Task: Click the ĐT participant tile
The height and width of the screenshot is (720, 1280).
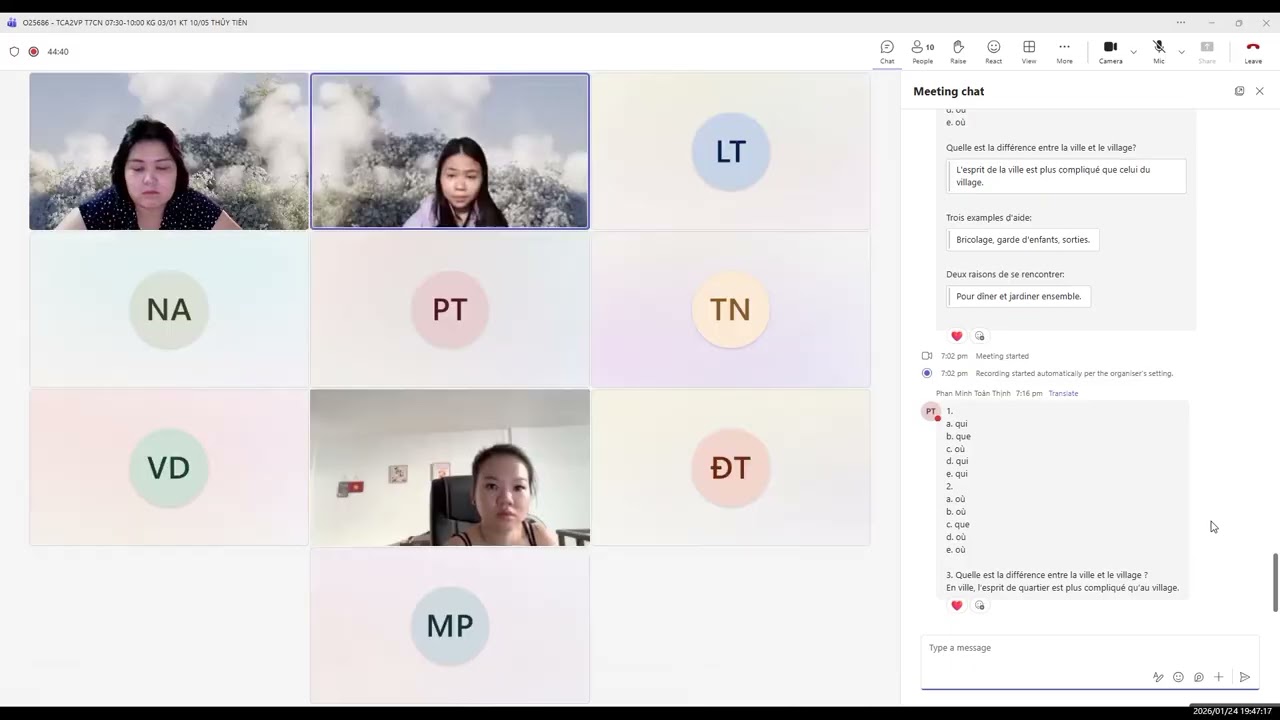Action: (730, 467)
